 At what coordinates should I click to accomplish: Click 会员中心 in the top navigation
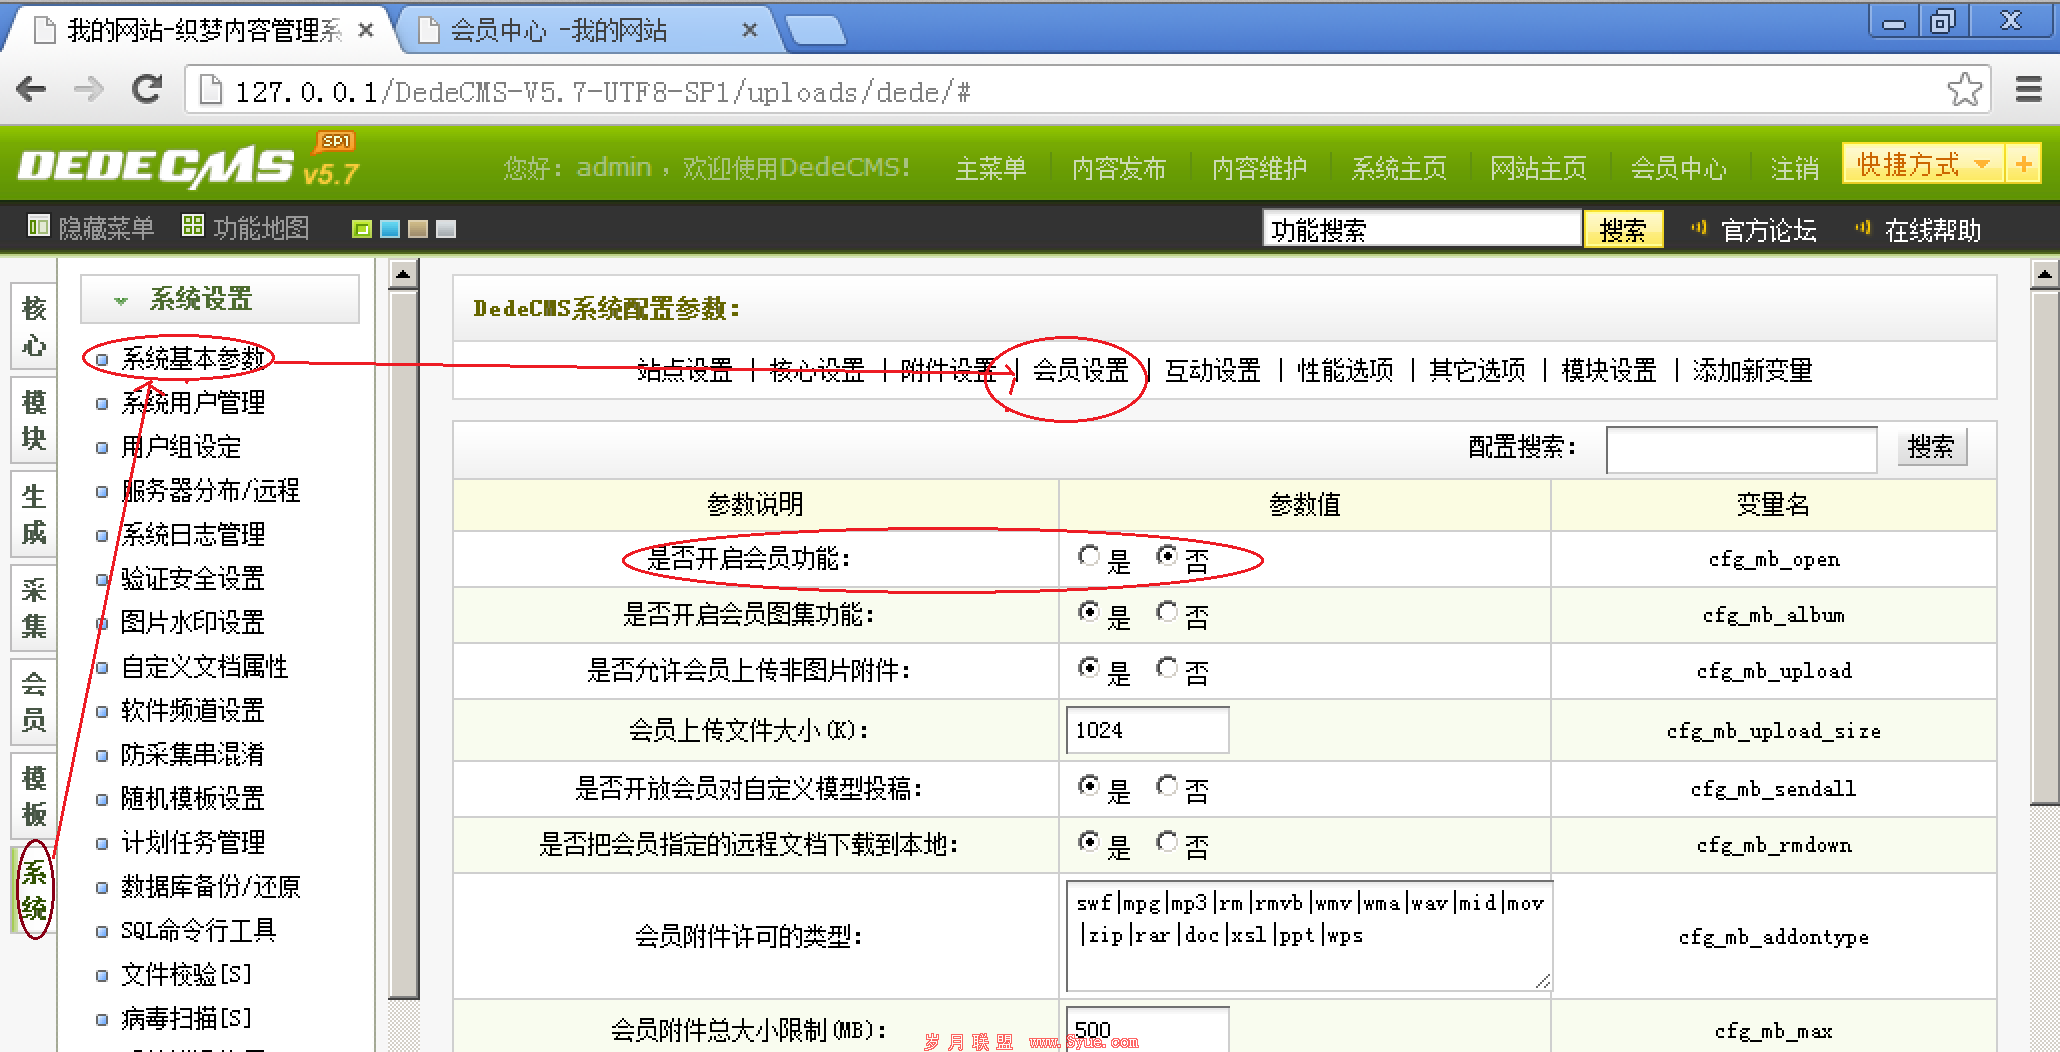pos(1678,168)
